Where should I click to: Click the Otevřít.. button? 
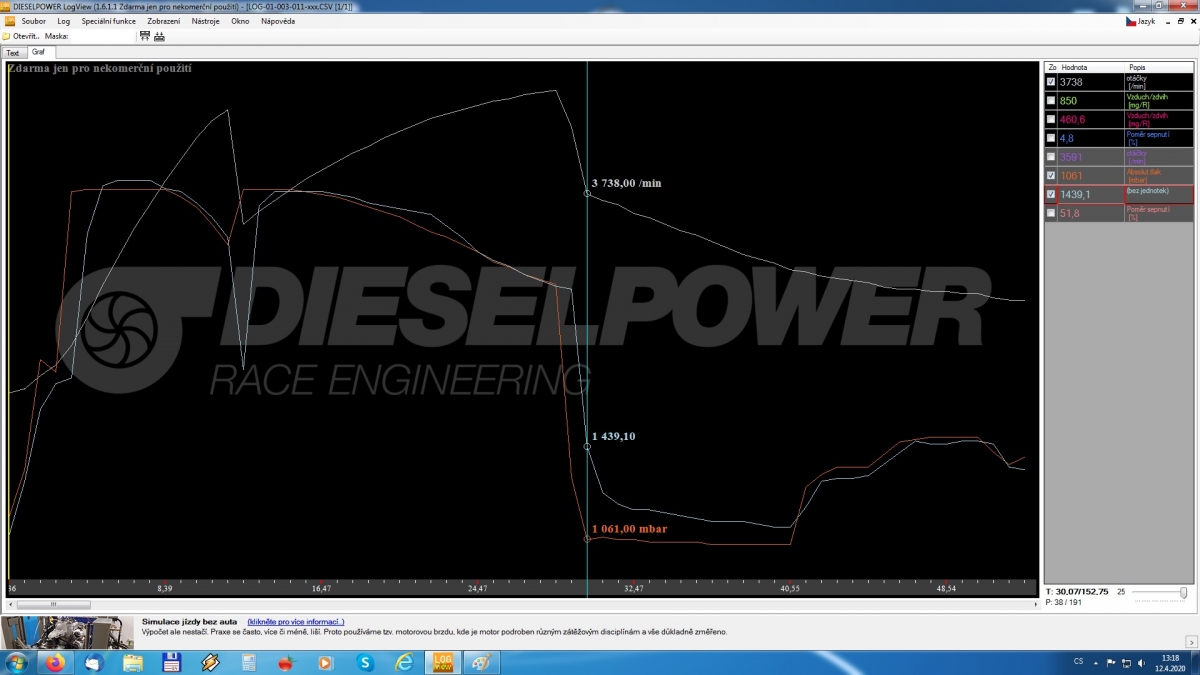coord(21,36)
